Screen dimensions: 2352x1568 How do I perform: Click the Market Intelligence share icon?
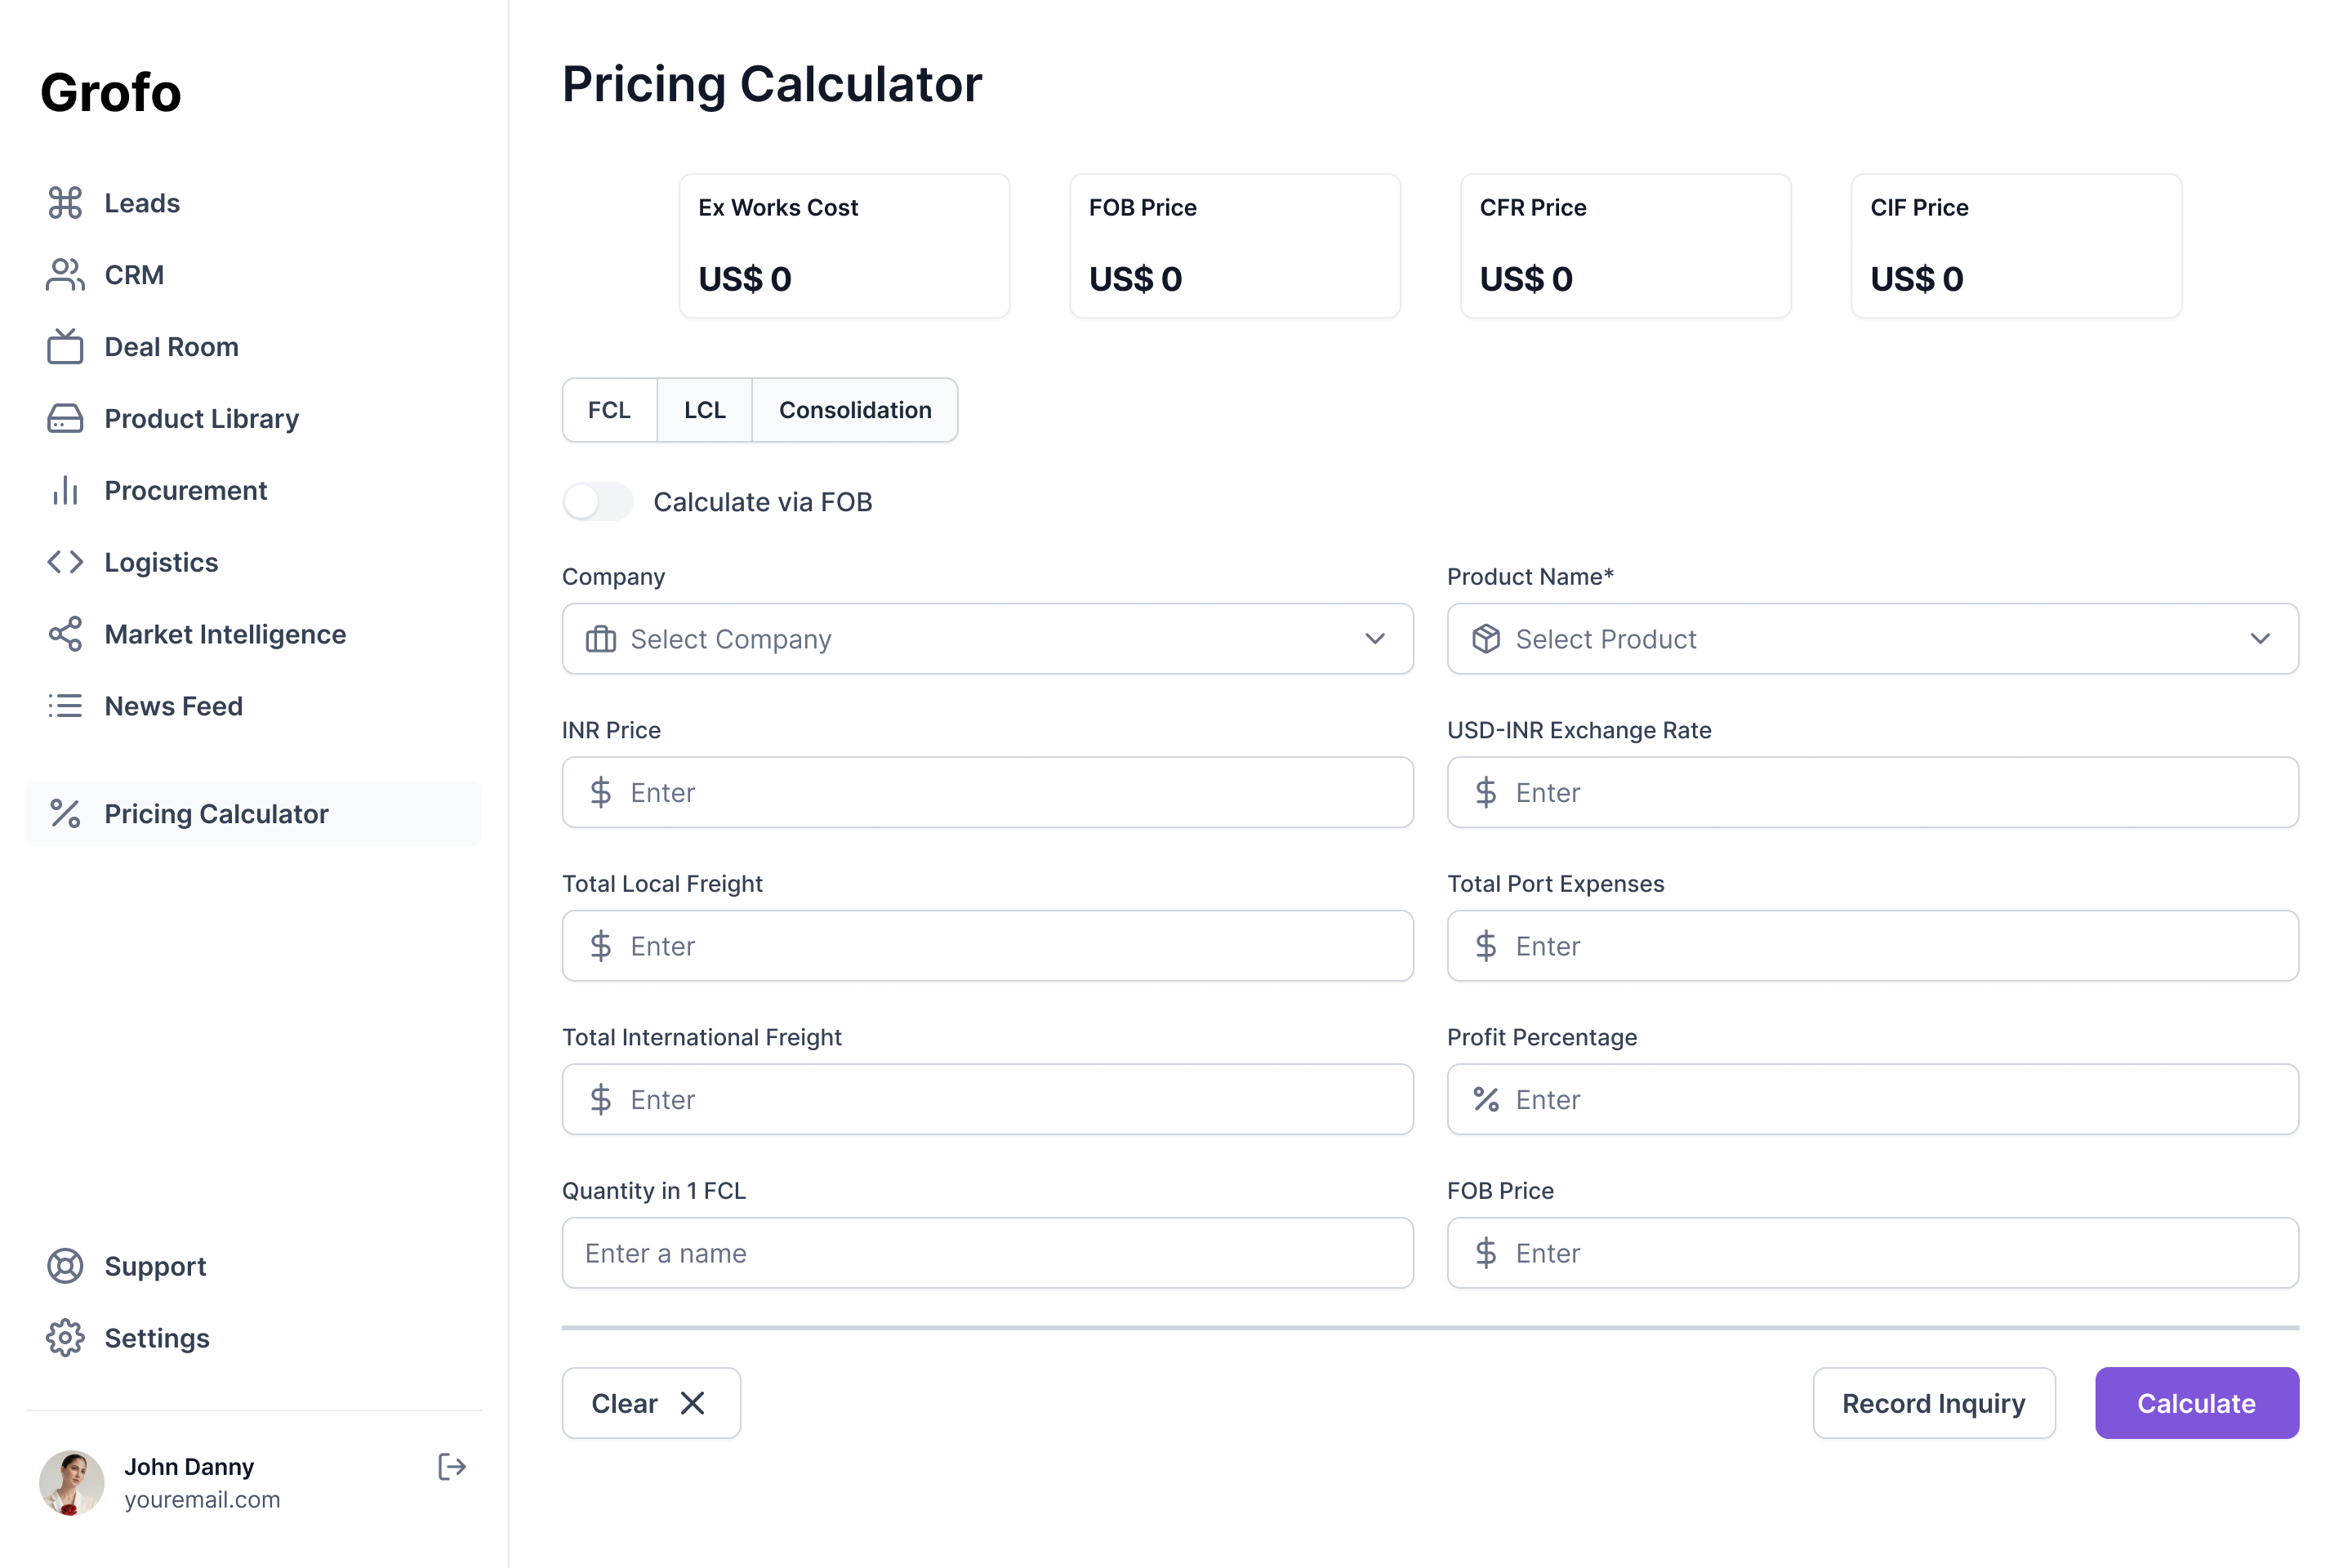pyautogui.click(x=65, y=634)
